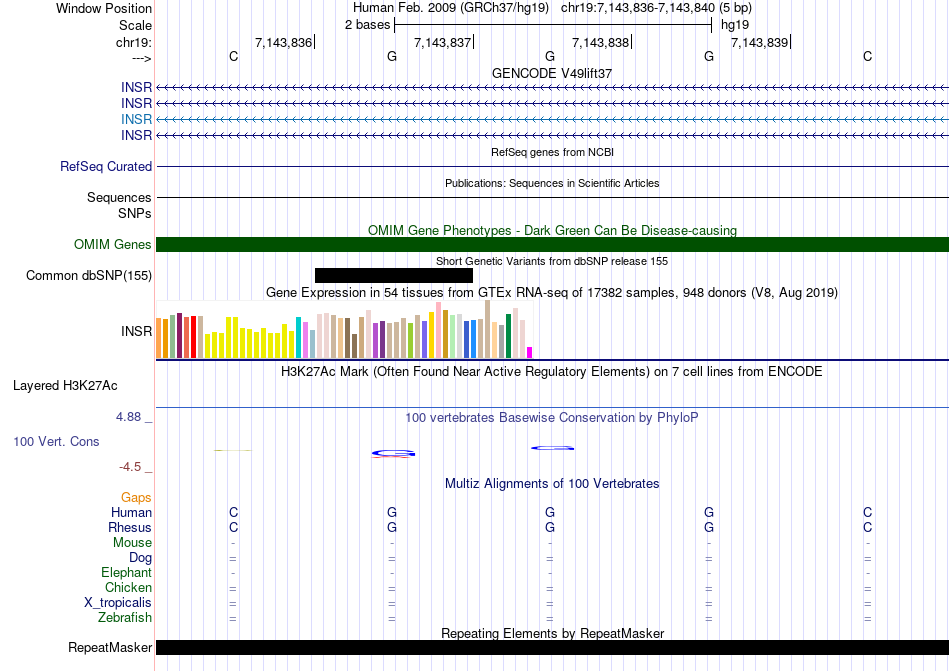Click the 4.88 upper scale value

[x=128, y=417]
